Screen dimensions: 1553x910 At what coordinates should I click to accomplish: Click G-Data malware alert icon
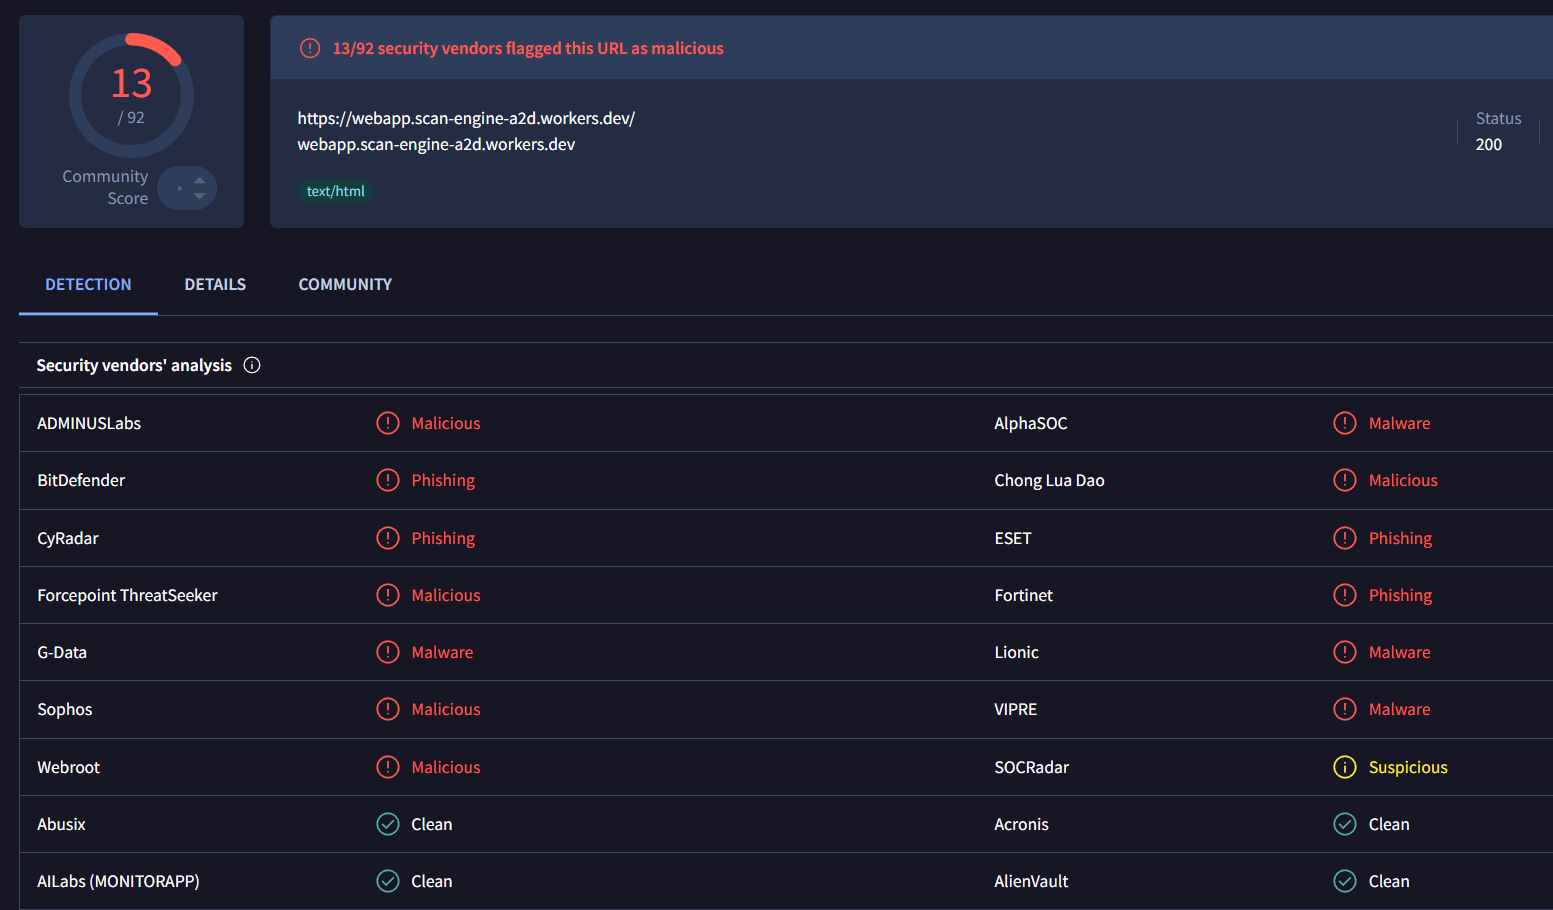coord(388,652)
